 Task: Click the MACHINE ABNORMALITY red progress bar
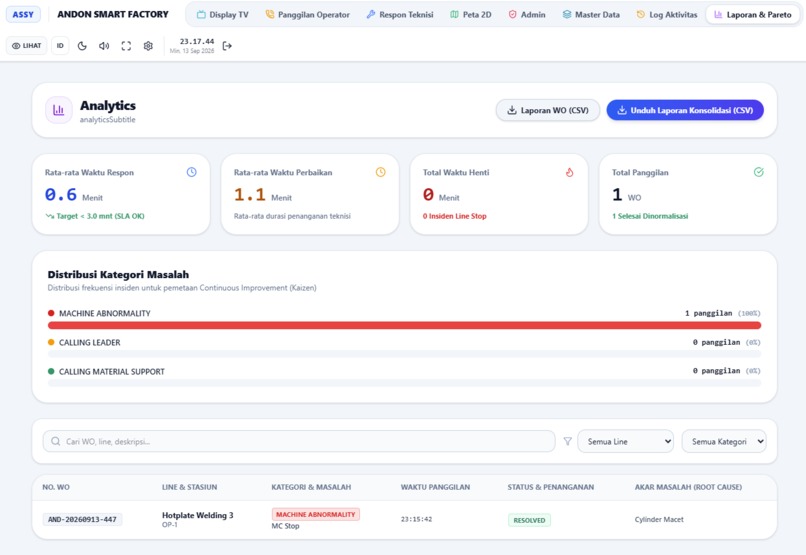[405, 325]
